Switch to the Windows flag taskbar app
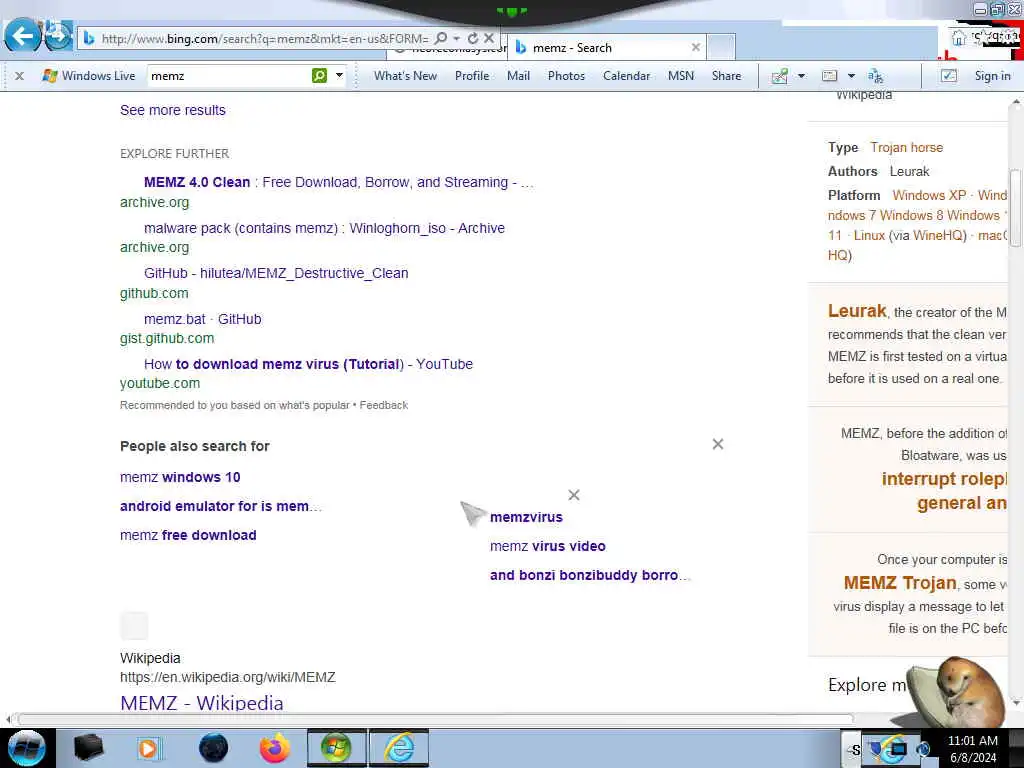The image size is (1024, 768). [x=336, y=748]
